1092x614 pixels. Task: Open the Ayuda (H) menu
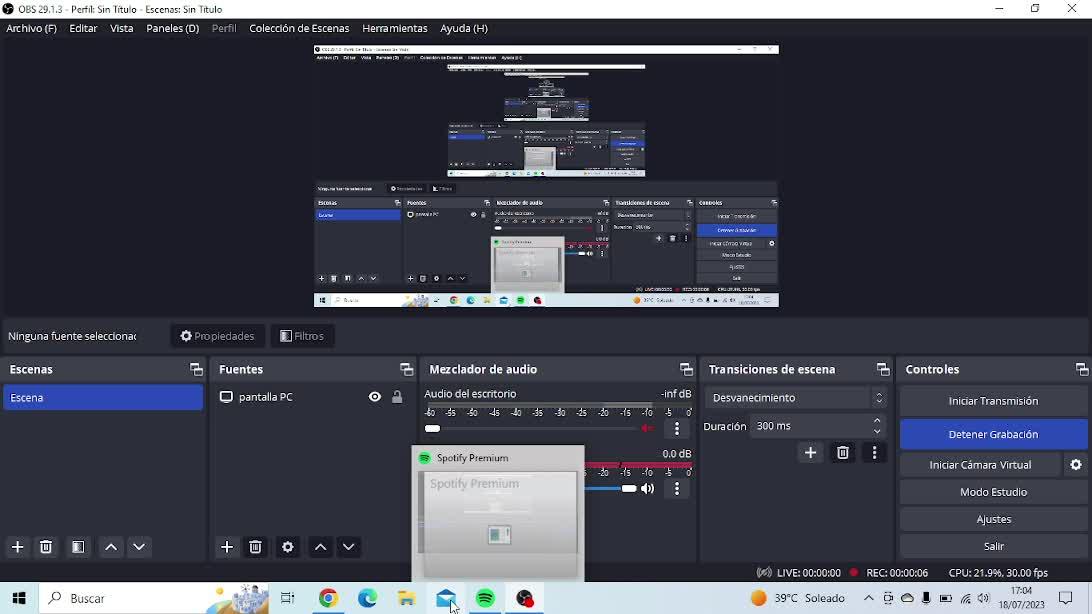[464, 29]
